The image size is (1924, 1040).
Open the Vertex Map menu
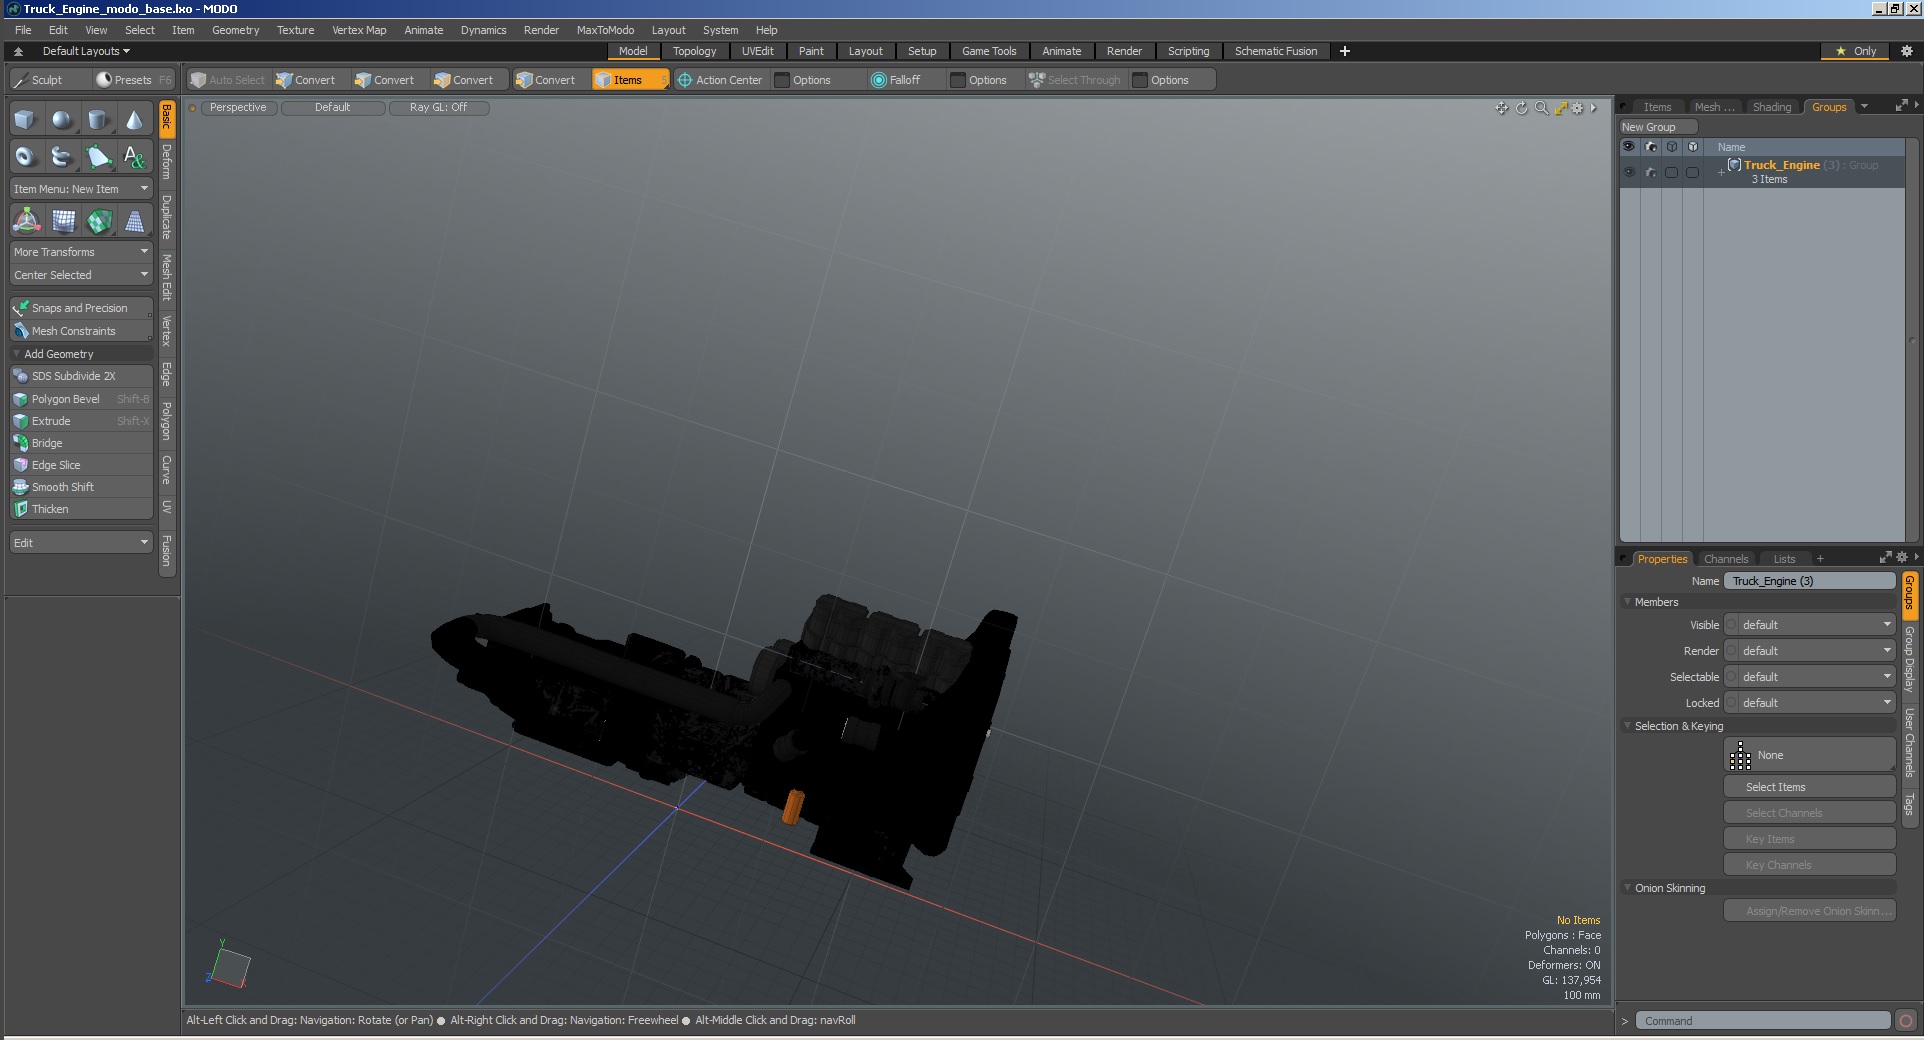coord(359,30)
